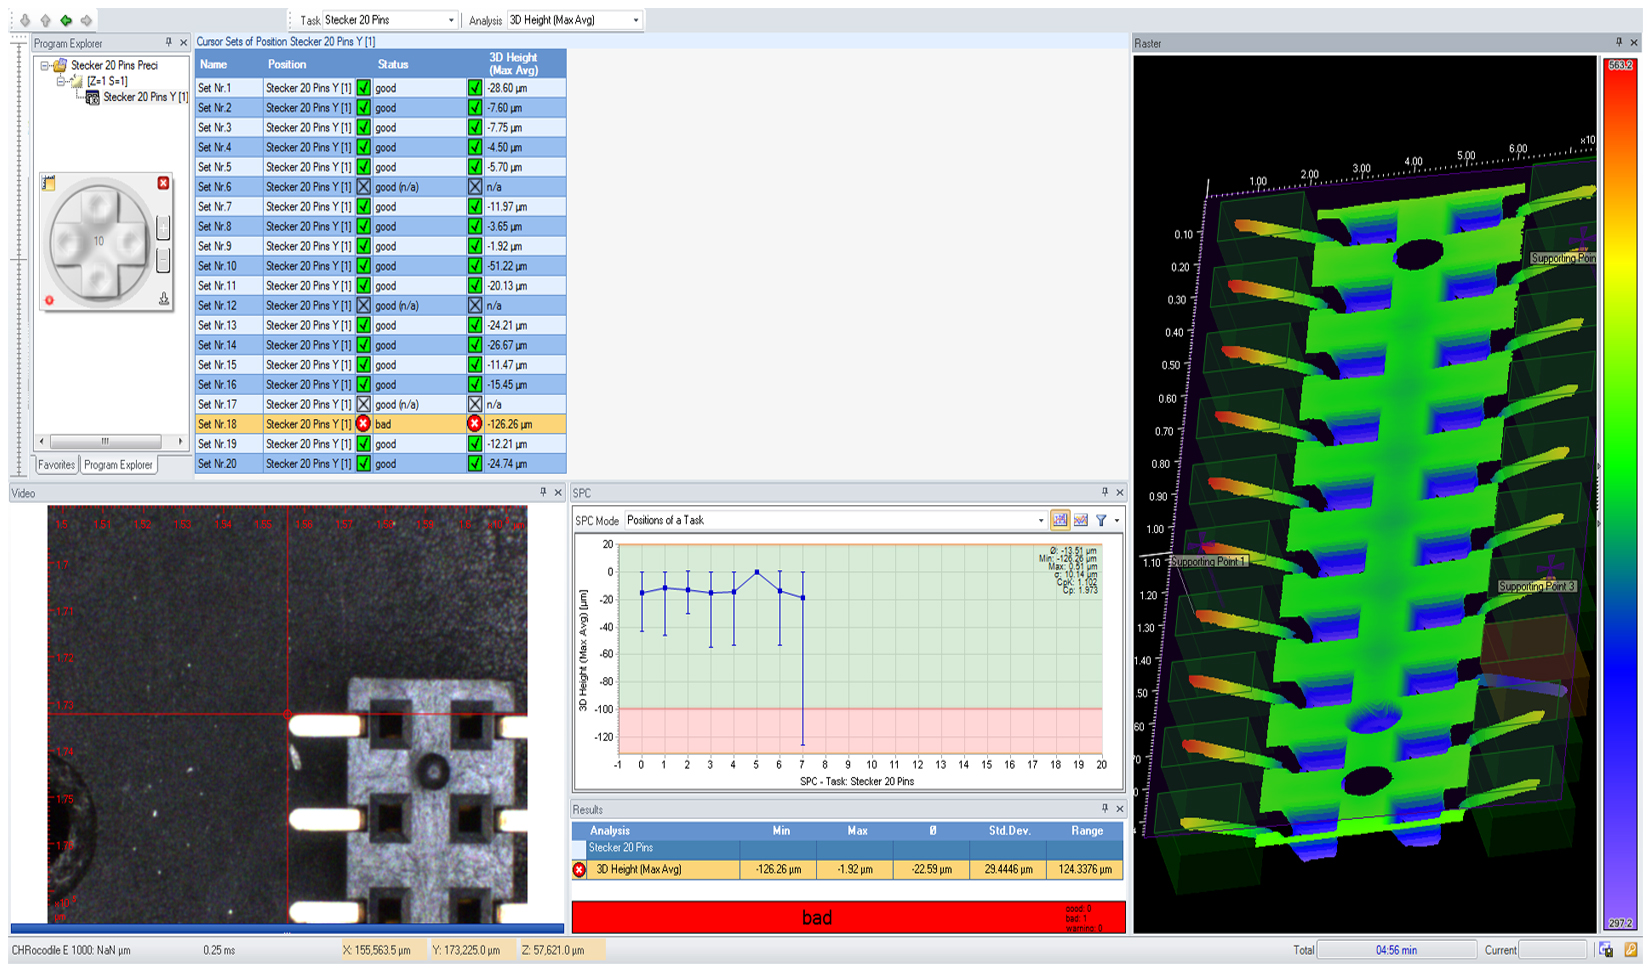Screen dimensions: 1650x979
Task: Open the Task dropdown showing Stecker 20 Pins
Action: (450, 20)
